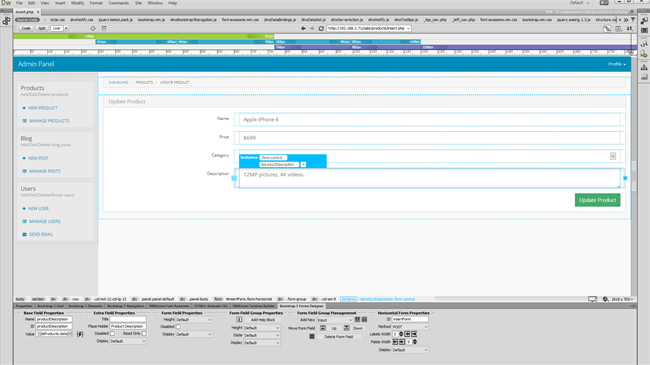Open the Method POST dropdown
The image size is (650, 365).
coord(410,327)
